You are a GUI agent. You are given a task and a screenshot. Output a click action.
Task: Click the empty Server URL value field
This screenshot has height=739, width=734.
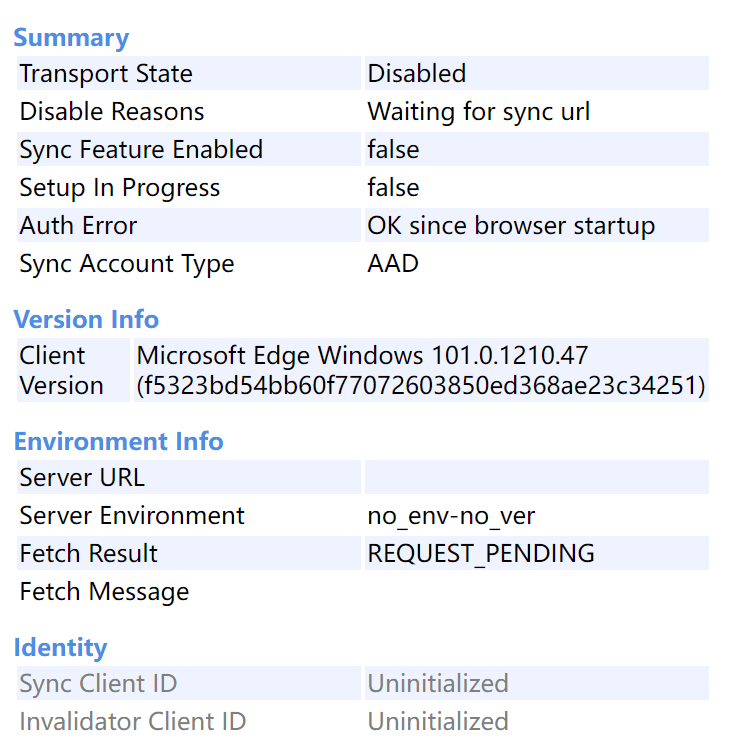pos(536,478)
